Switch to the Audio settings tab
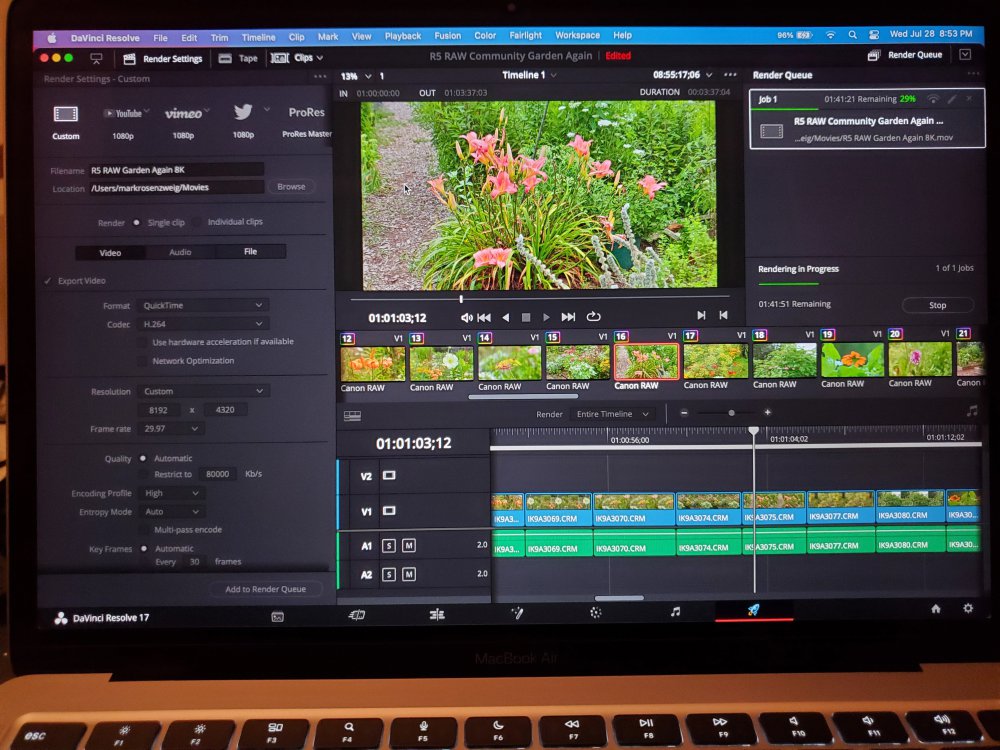Viewport: 1000px width, 750px height. 180,253
